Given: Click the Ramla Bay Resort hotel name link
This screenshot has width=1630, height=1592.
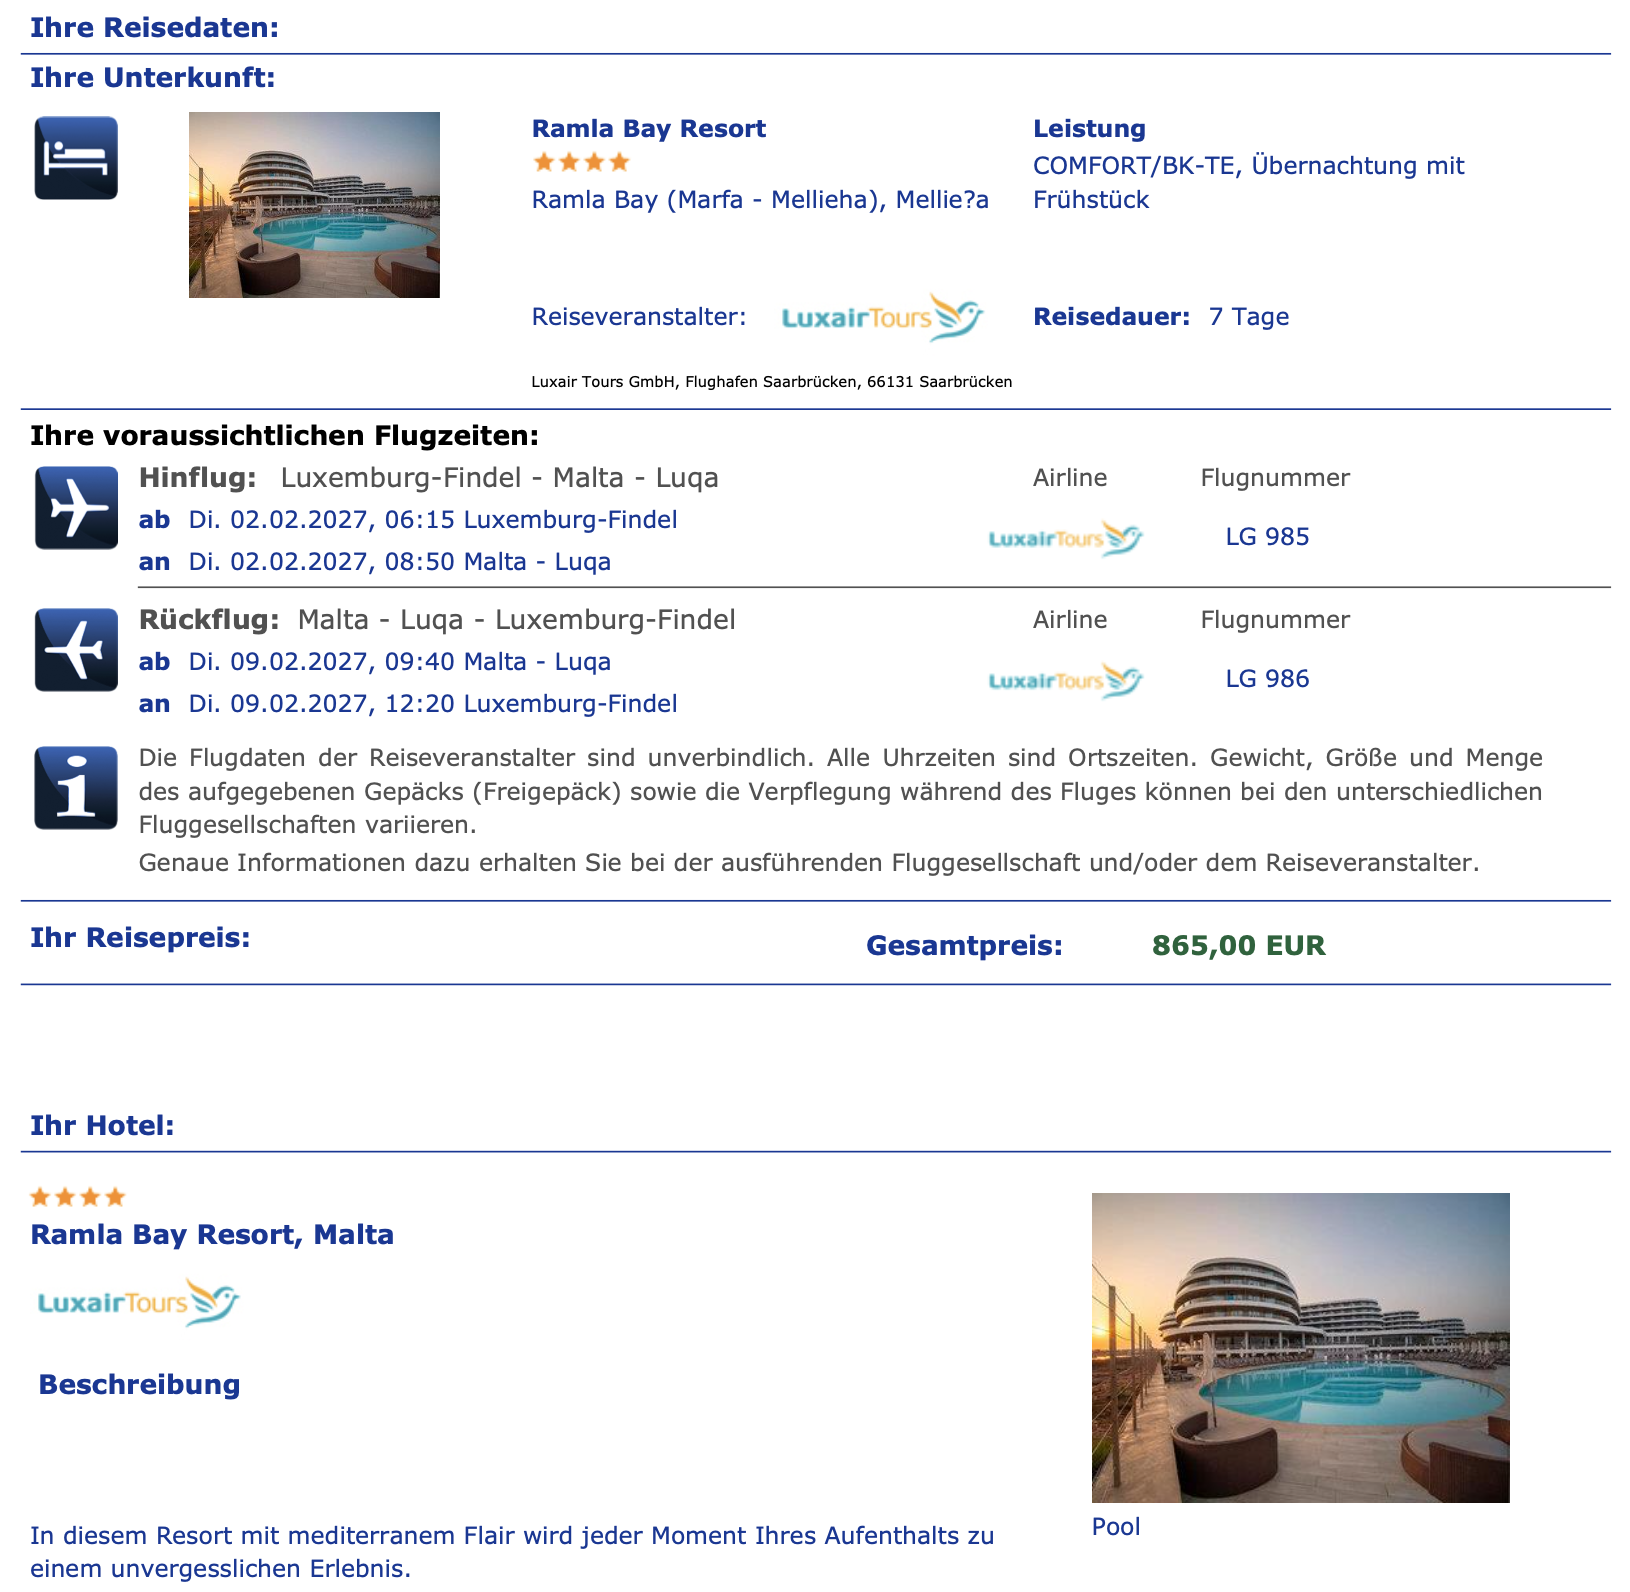Looking at the screenshot, I should [x=648, y=129].
